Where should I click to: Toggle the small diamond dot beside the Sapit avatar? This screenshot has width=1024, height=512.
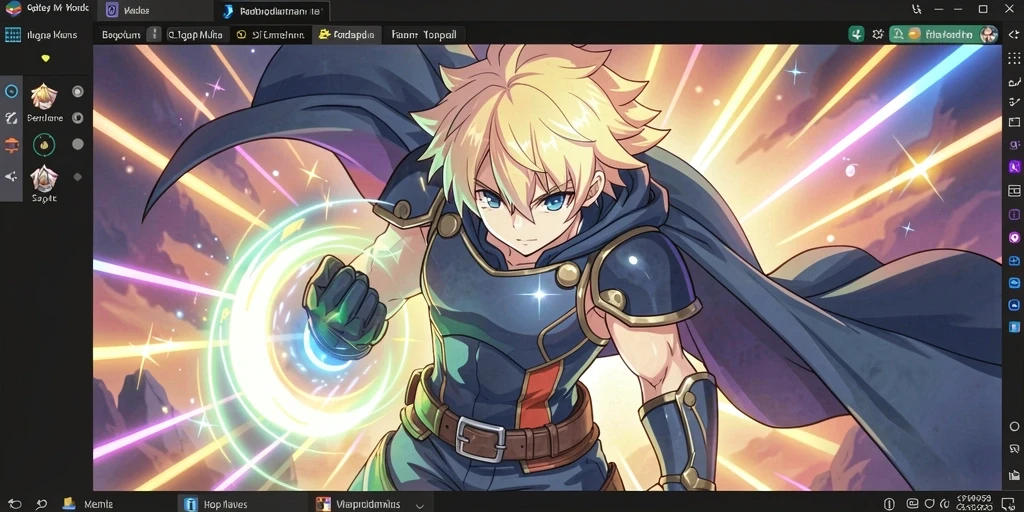[x=78, y=177]
